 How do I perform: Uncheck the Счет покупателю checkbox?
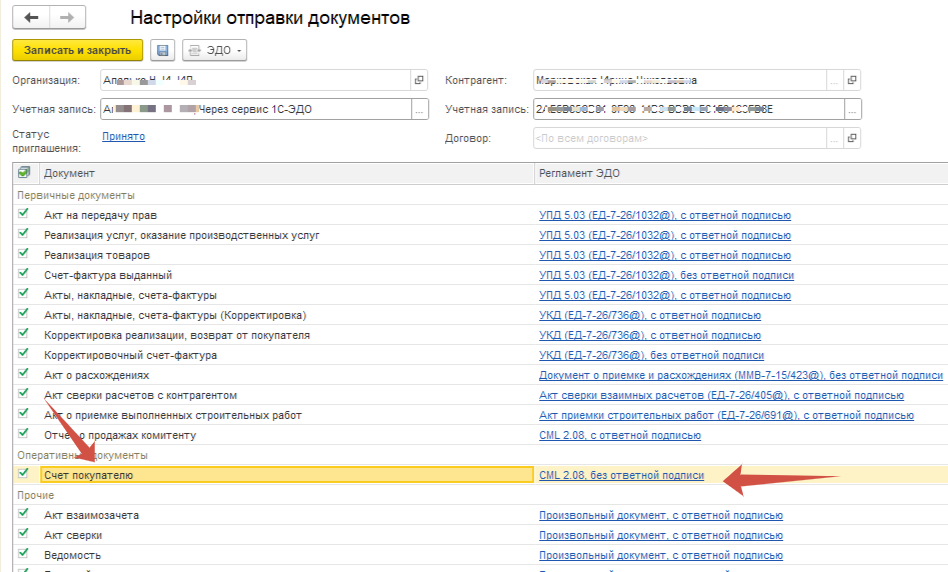24,474
